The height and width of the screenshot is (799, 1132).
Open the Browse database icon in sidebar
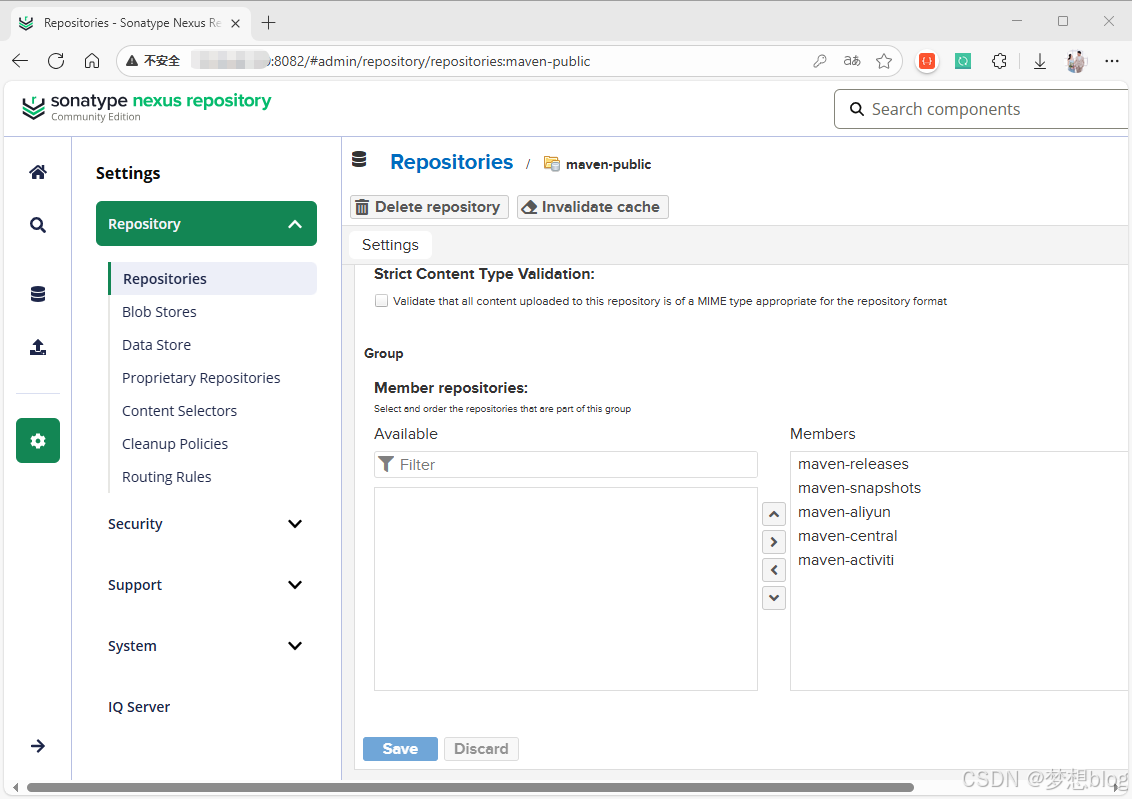tap(38, 294)
